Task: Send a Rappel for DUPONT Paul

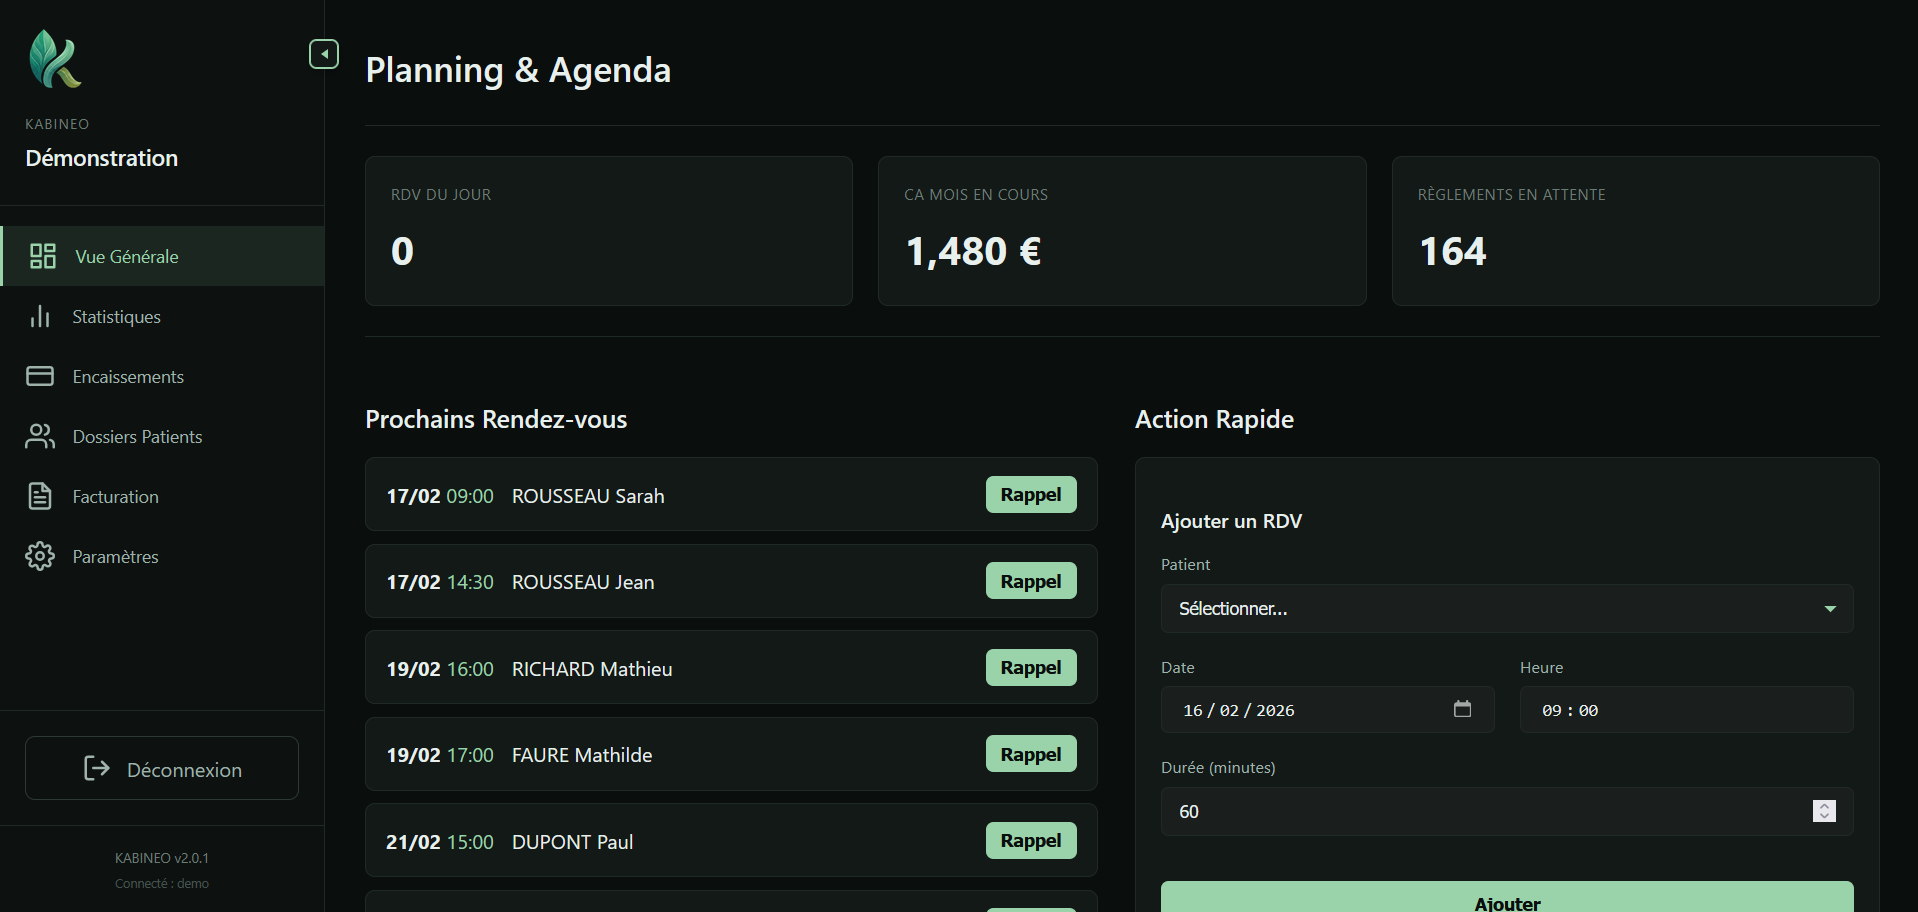Action: pos(1030,840)
